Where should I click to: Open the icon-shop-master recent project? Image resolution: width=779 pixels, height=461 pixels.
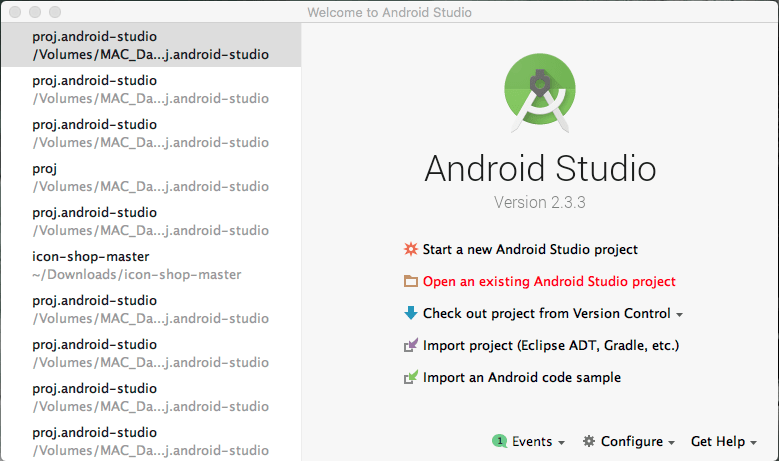point(136,265)
